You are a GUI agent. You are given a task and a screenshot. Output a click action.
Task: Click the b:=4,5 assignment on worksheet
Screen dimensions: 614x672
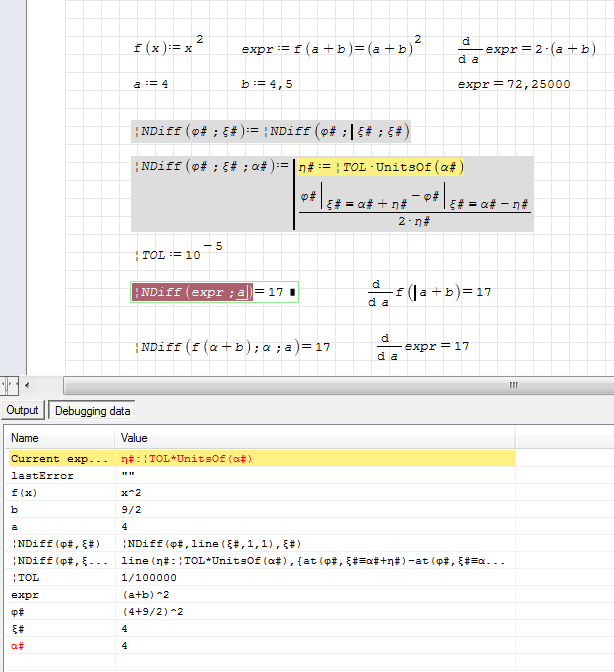click(267, 85)
